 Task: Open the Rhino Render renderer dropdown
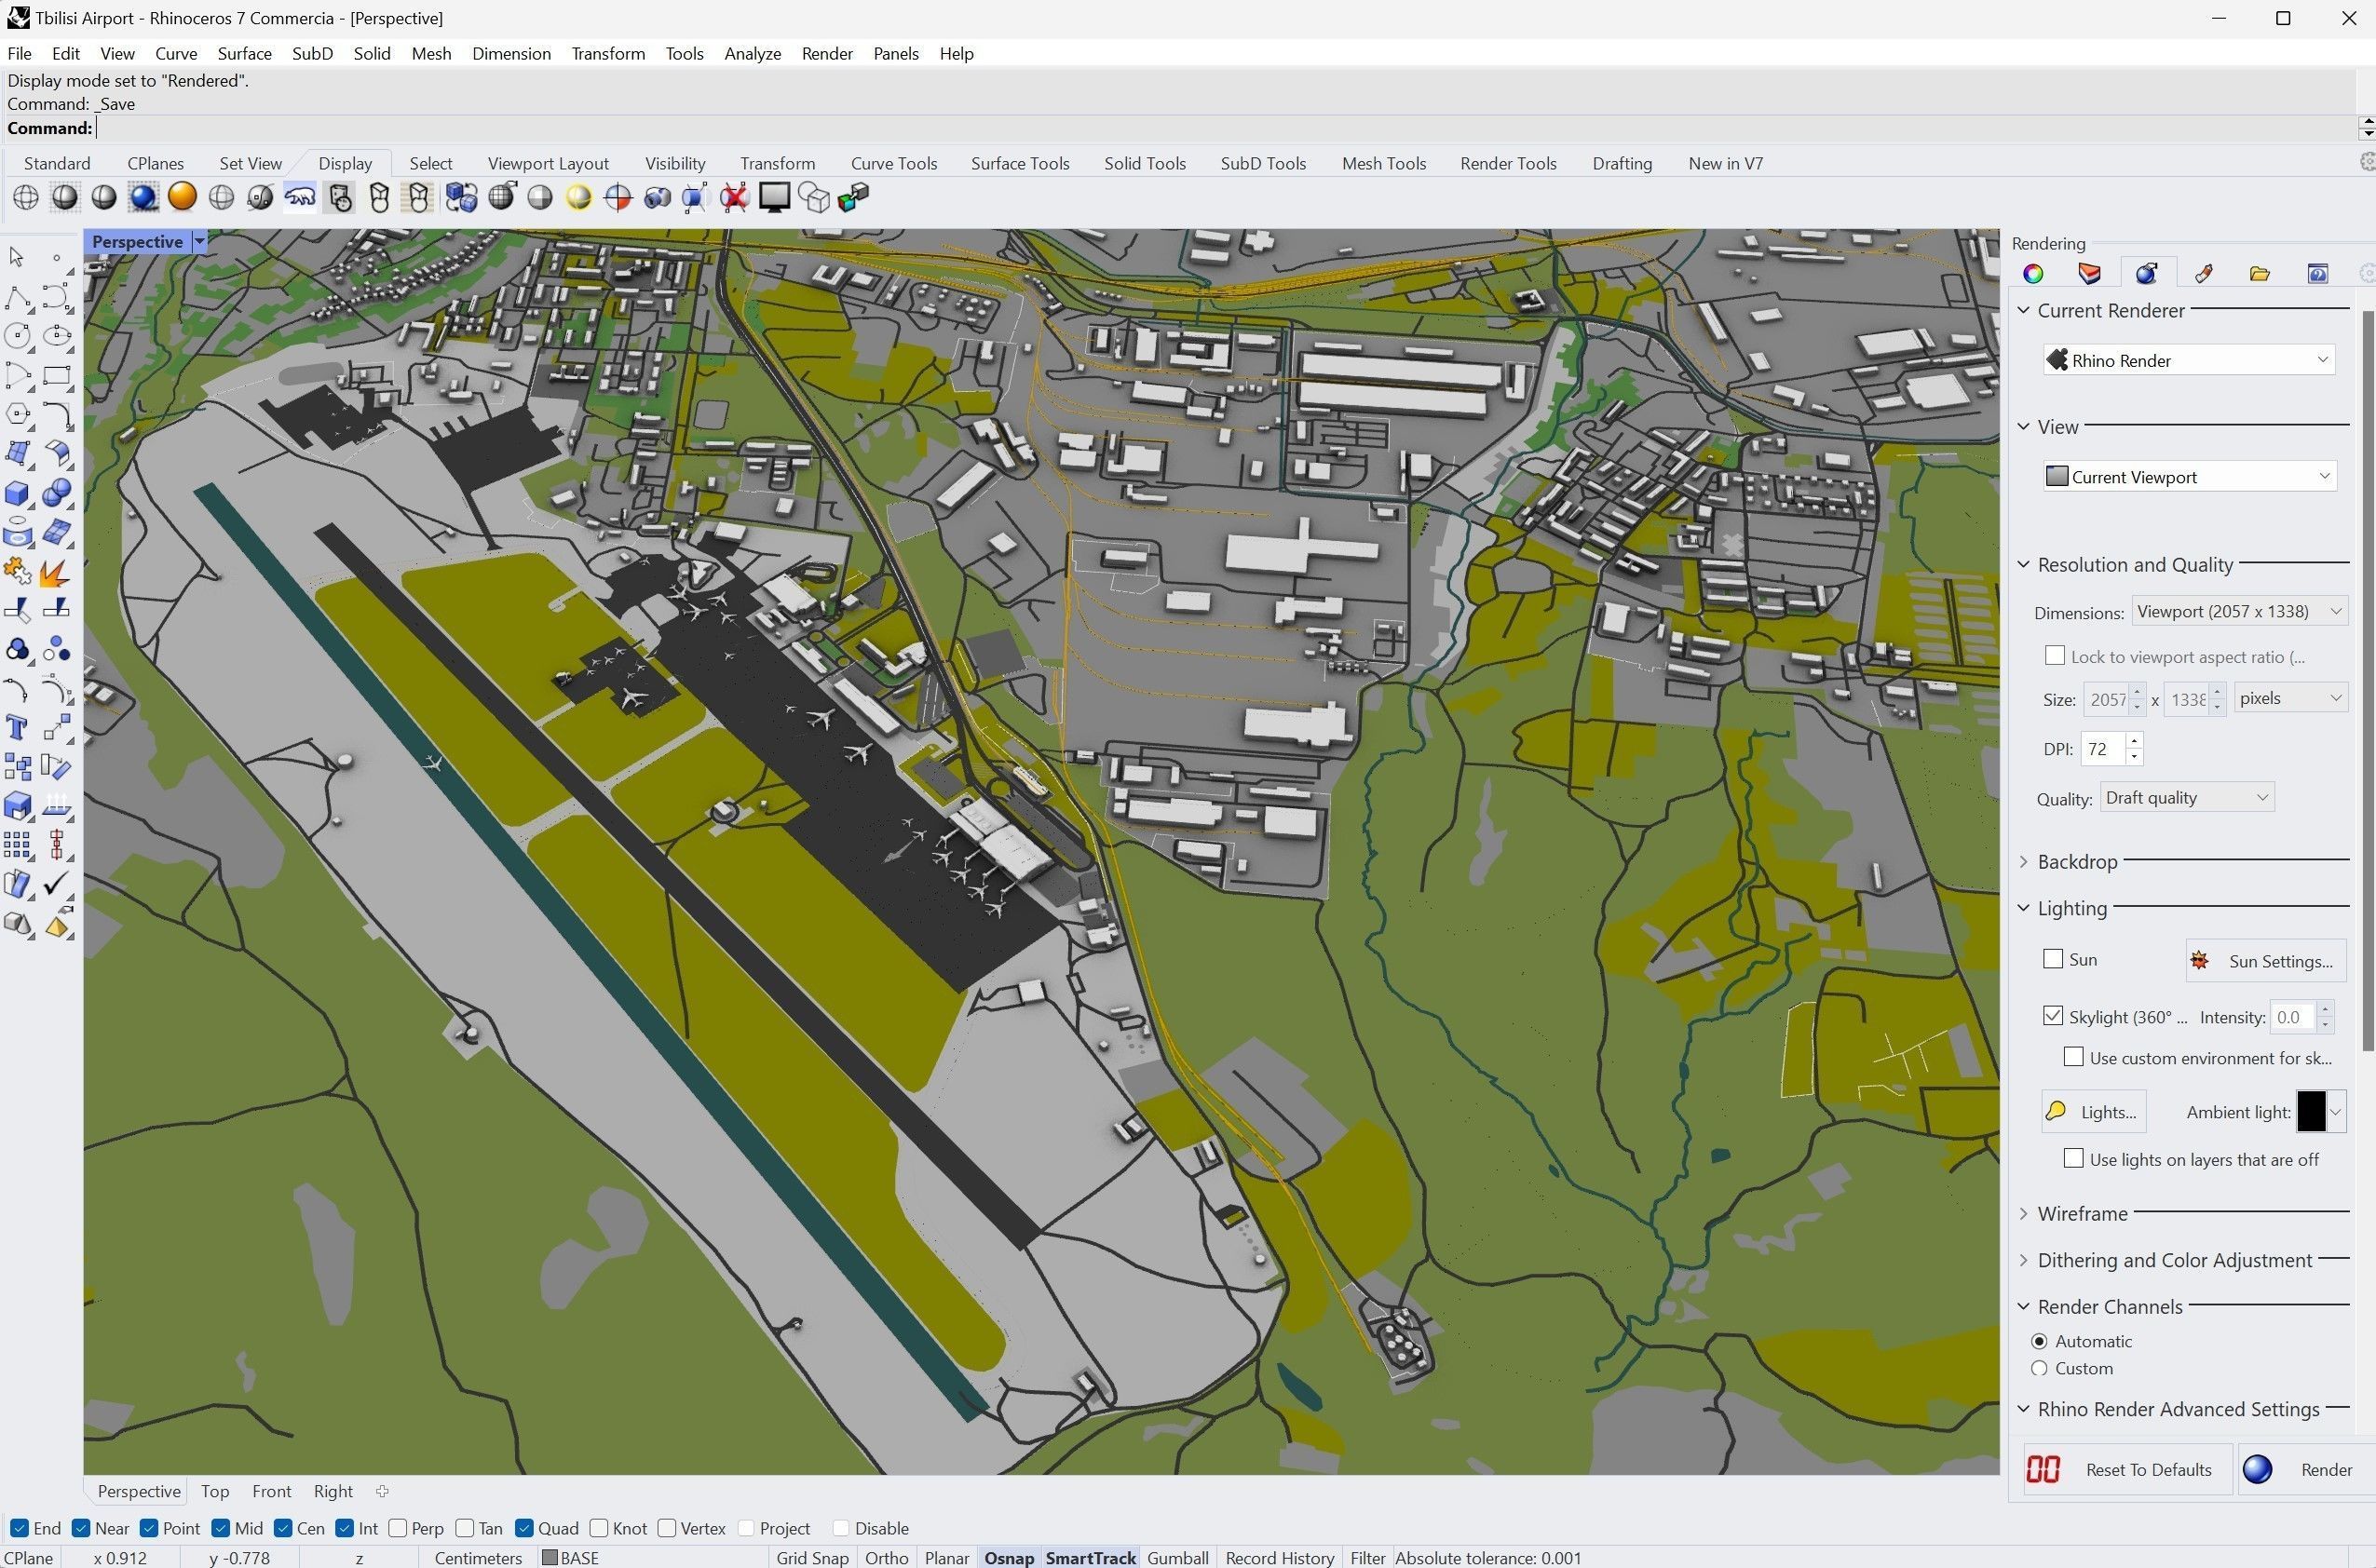point(2189,360)
